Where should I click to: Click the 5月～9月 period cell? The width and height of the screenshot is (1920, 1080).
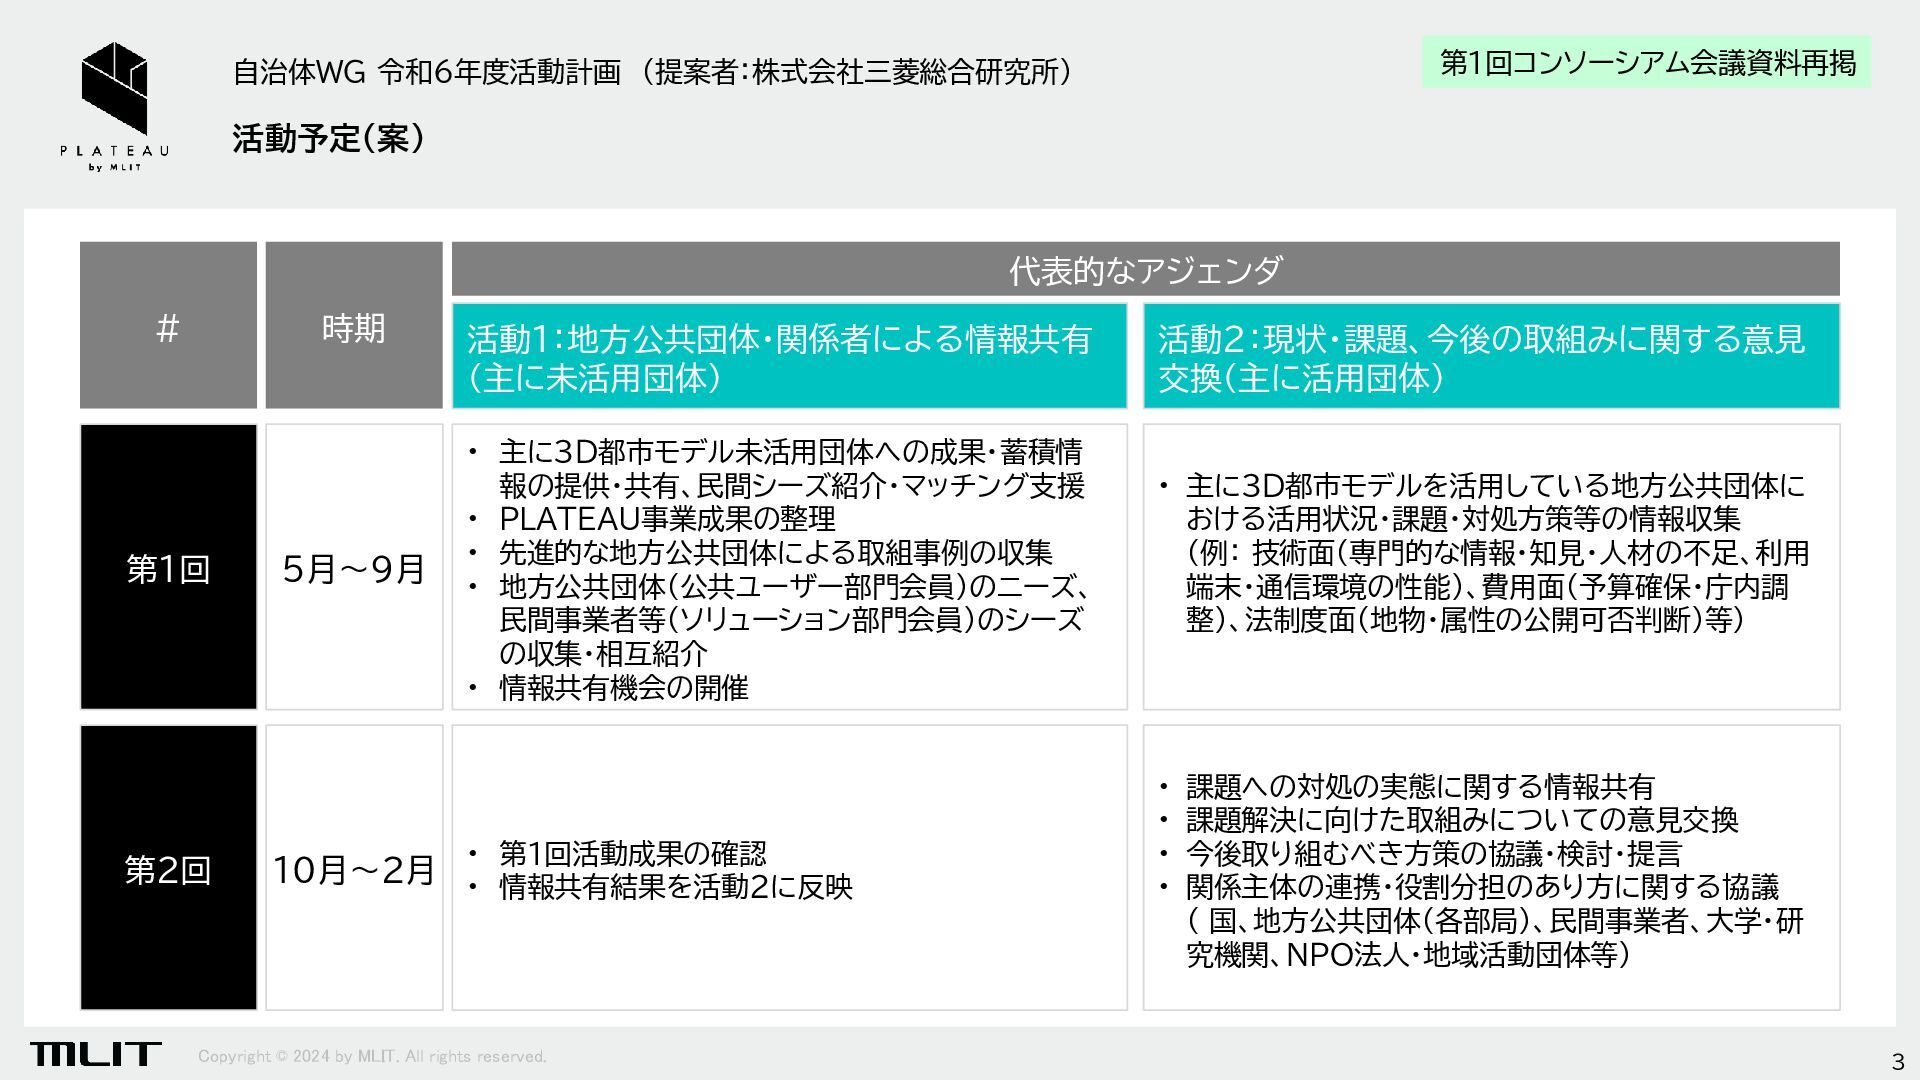(x=353, y=568)
